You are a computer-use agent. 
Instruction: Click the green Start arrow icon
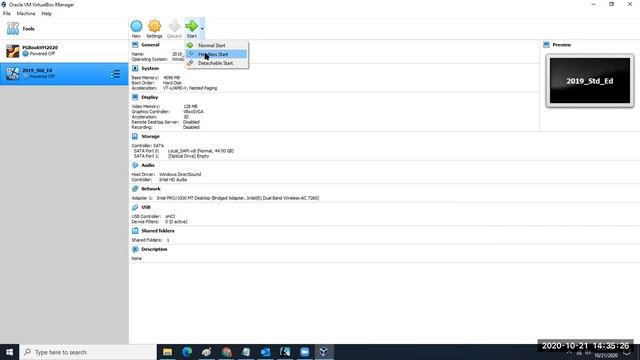tap(191, 26)
